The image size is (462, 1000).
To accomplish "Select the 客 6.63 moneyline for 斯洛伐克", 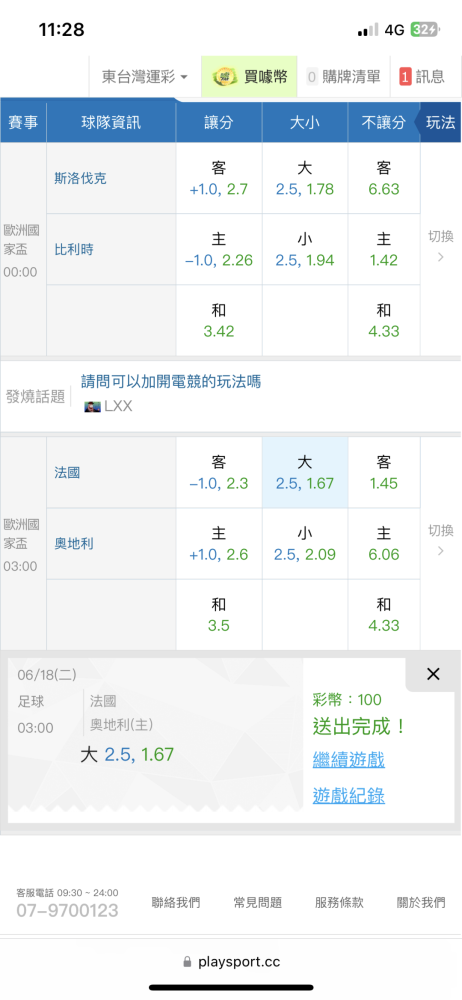I will (x=384, y=178).
